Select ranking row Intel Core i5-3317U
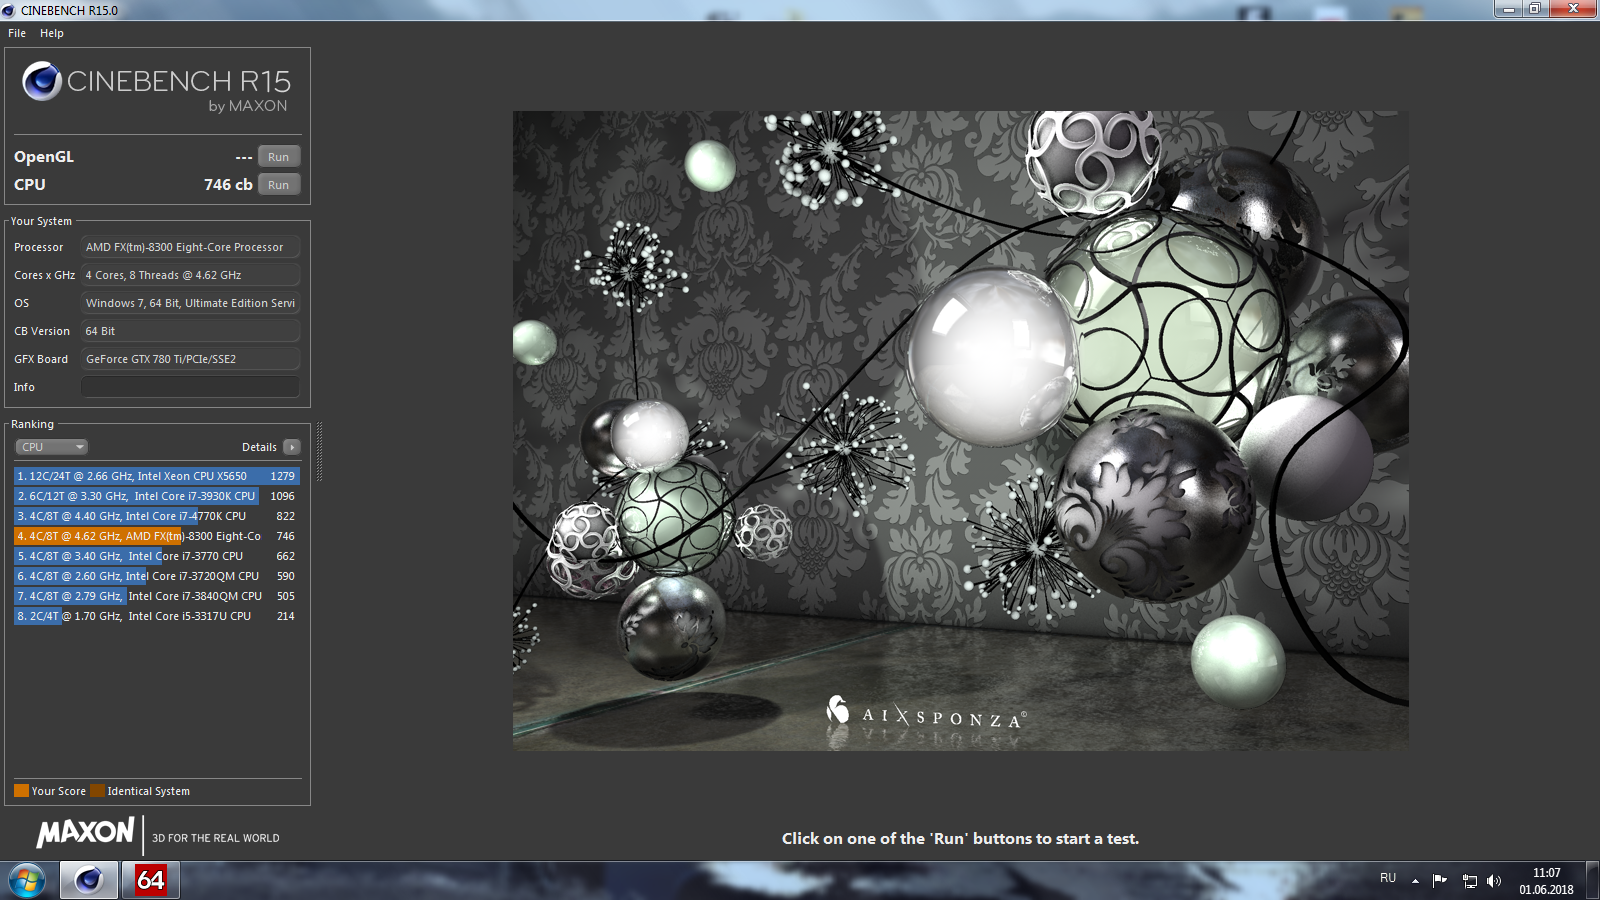Viewport: 1600px width, 901px height. tap(157, 616)
